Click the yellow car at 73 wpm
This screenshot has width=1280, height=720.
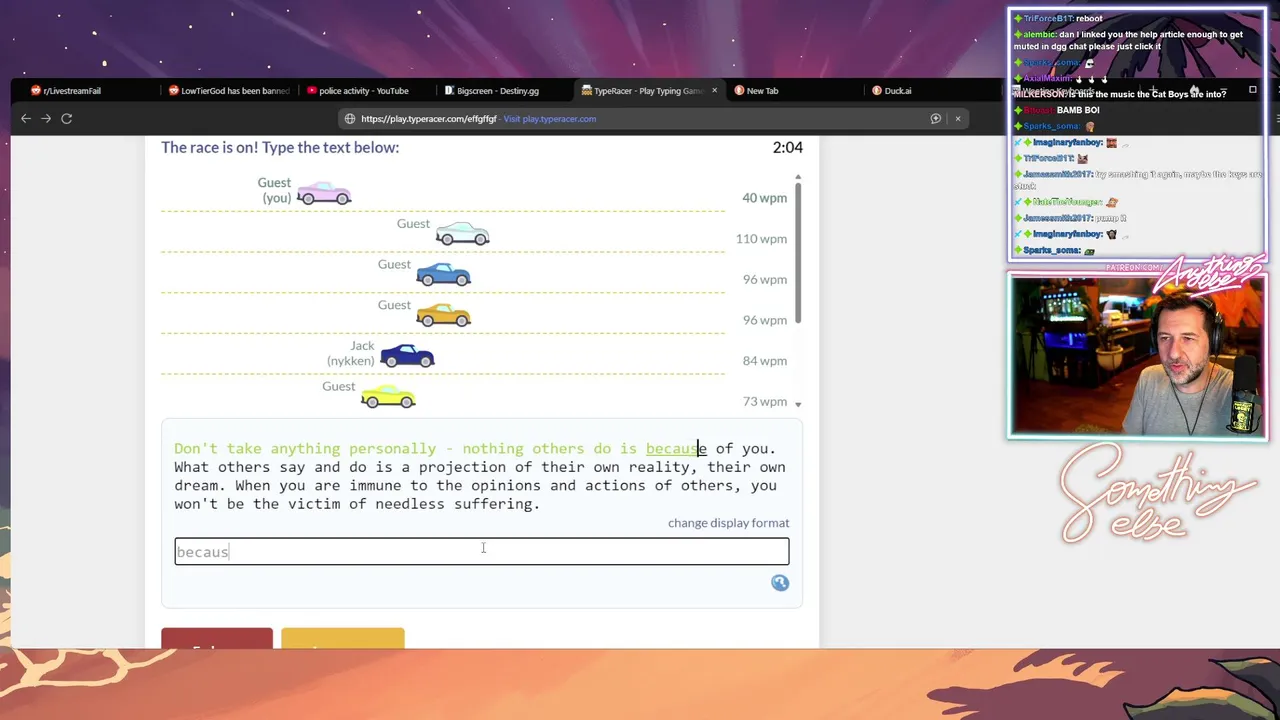pyautogui.click(x=388, y=396)
